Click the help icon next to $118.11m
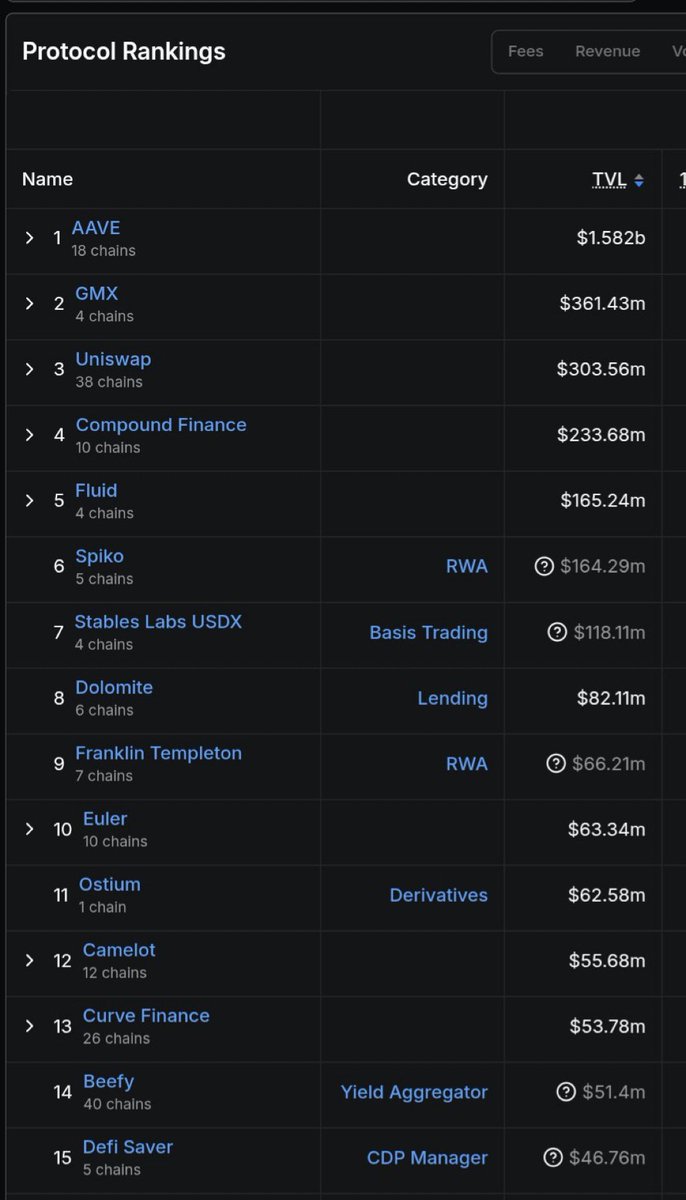This screenshot has width=686, height=1200. point(557,633)
